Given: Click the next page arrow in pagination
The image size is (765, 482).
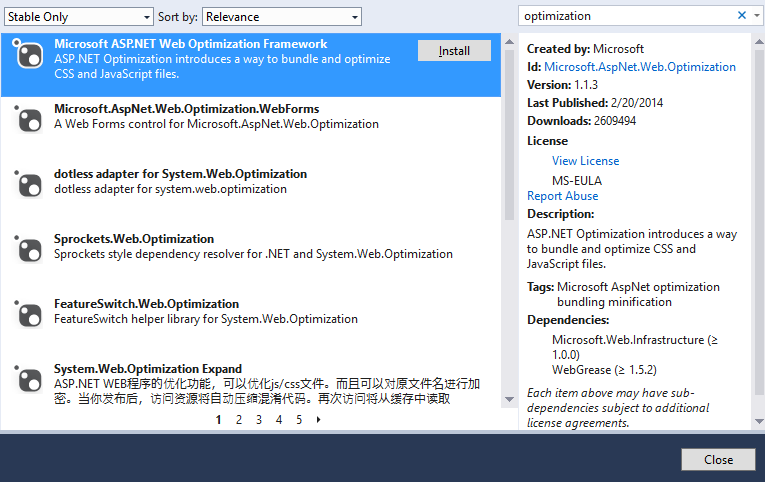Looking at the screenshot, I should click(x=319, y=420).
